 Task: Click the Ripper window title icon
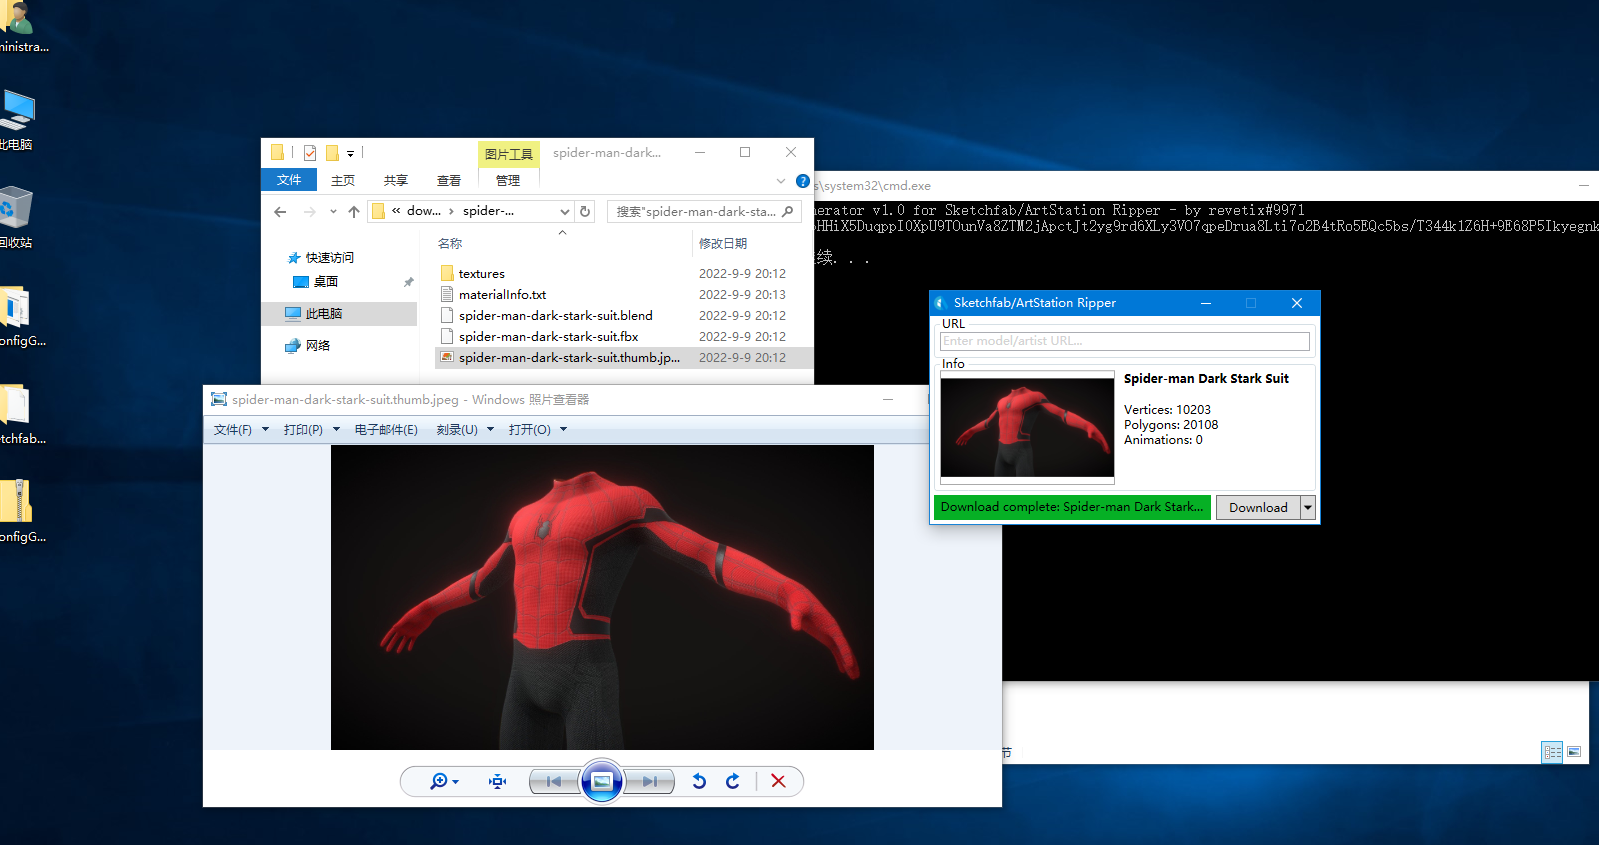point(940,303)
